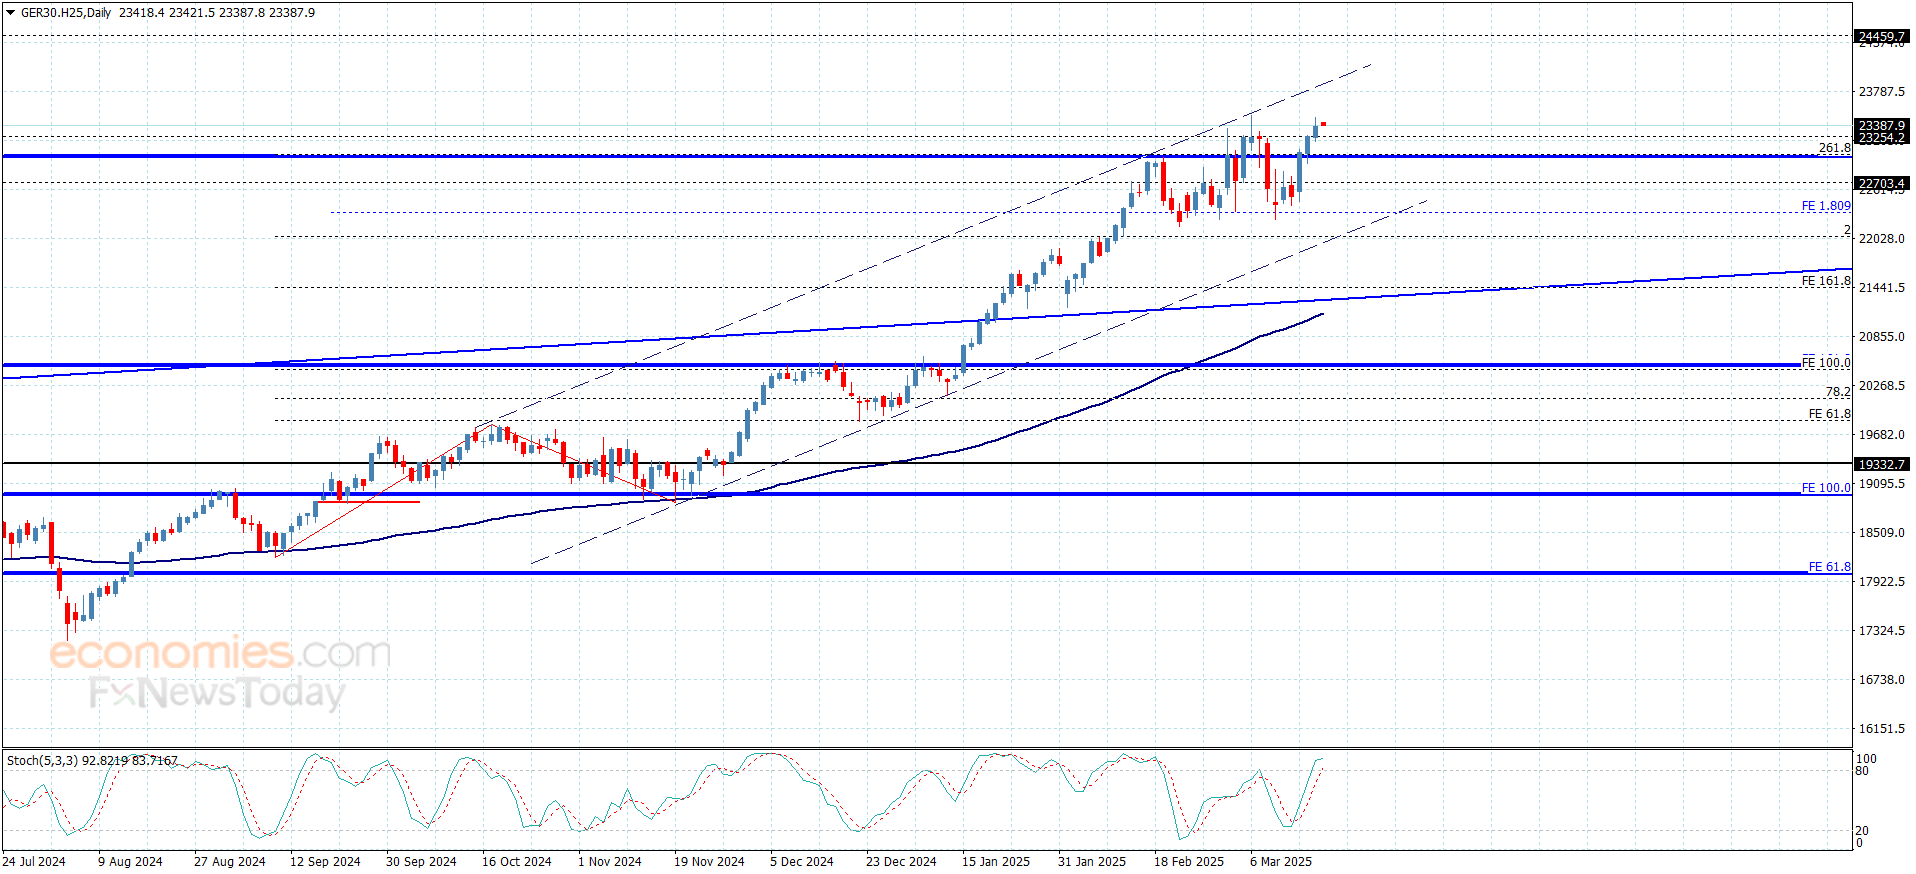
Task: Click the 22703.4 price level tag
Action: 1881,183
